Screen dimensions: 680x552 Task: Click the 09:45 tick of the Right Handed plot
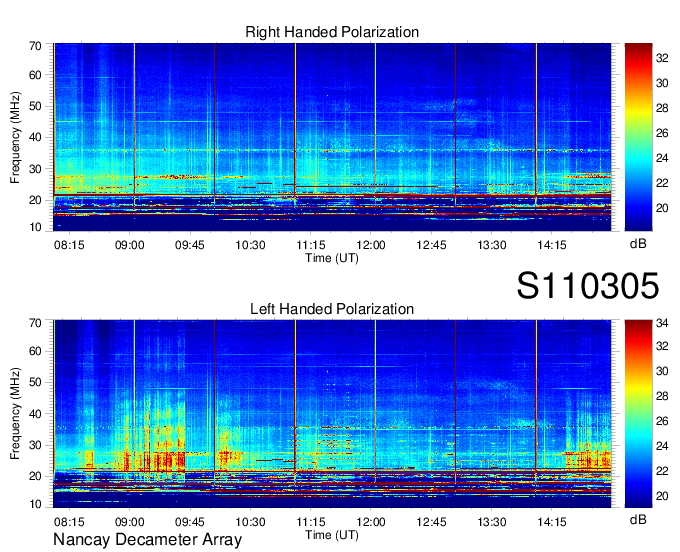tap(190, 245)
